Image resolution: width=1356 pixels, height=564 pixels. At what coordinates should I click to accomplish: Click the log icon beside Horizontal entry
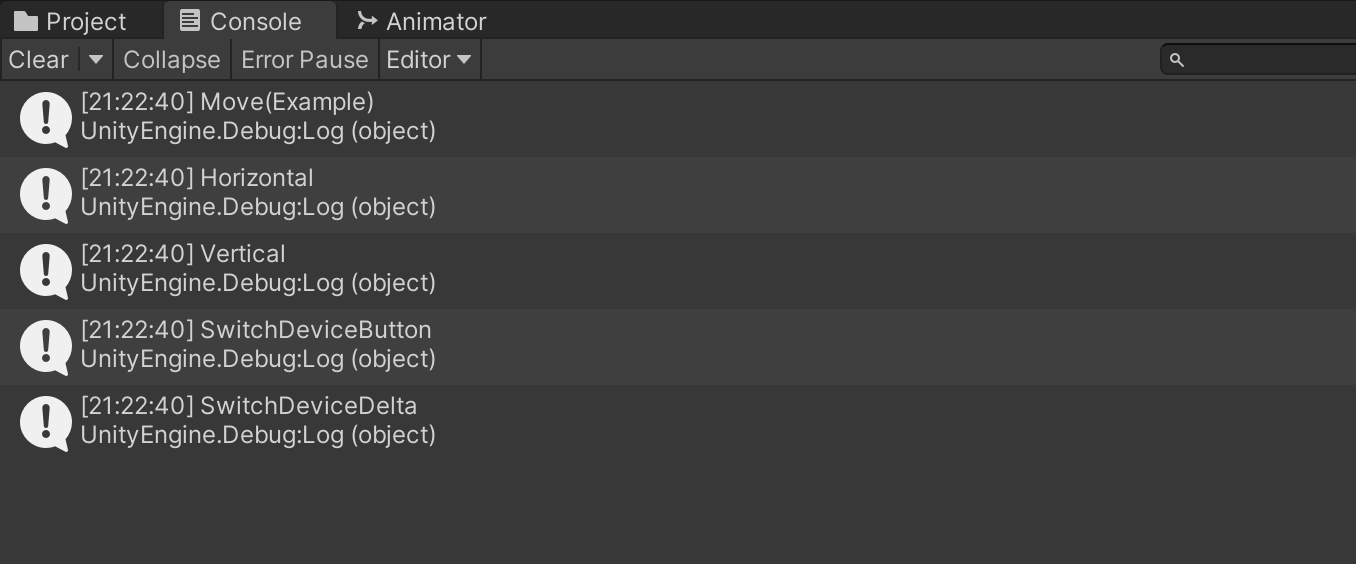coord(45,194)
